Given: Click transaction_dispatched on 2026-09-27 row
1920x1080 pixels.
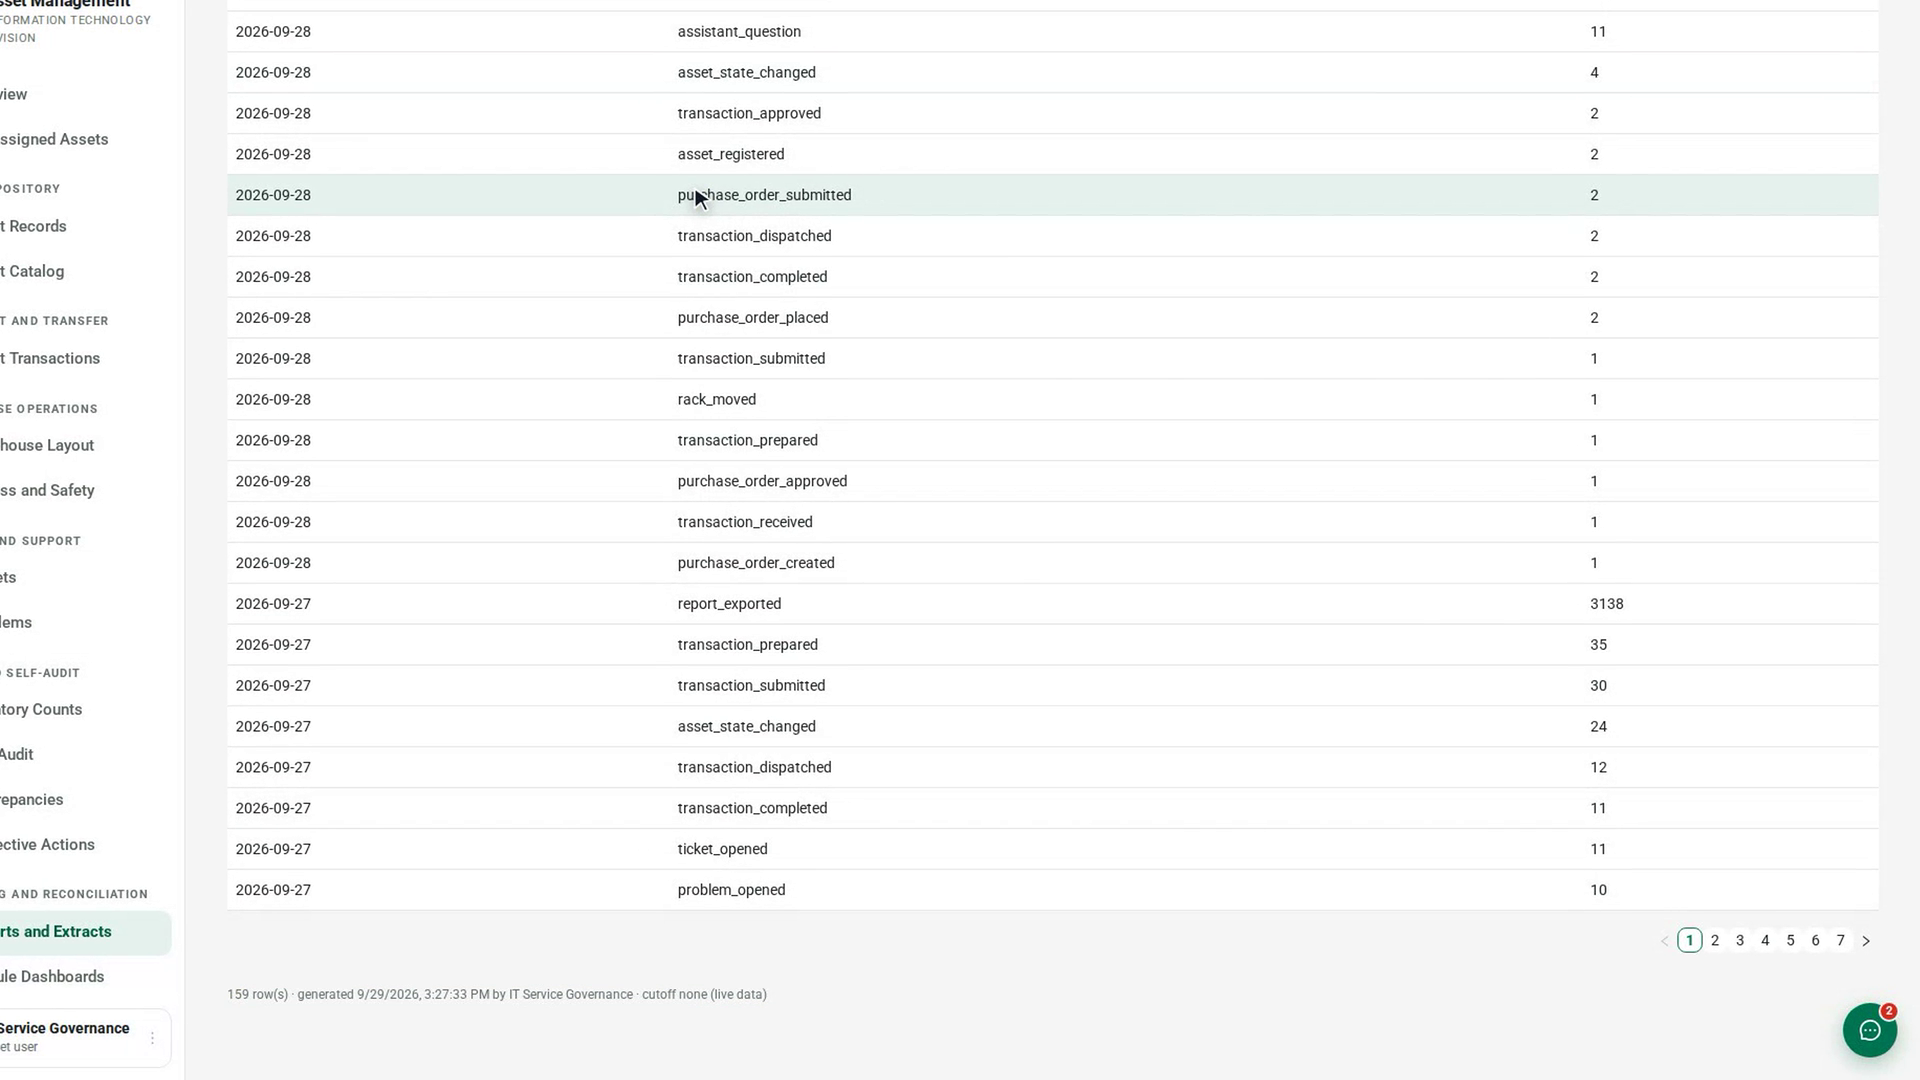Looking at the screenshot, I should tap(754, 768).
